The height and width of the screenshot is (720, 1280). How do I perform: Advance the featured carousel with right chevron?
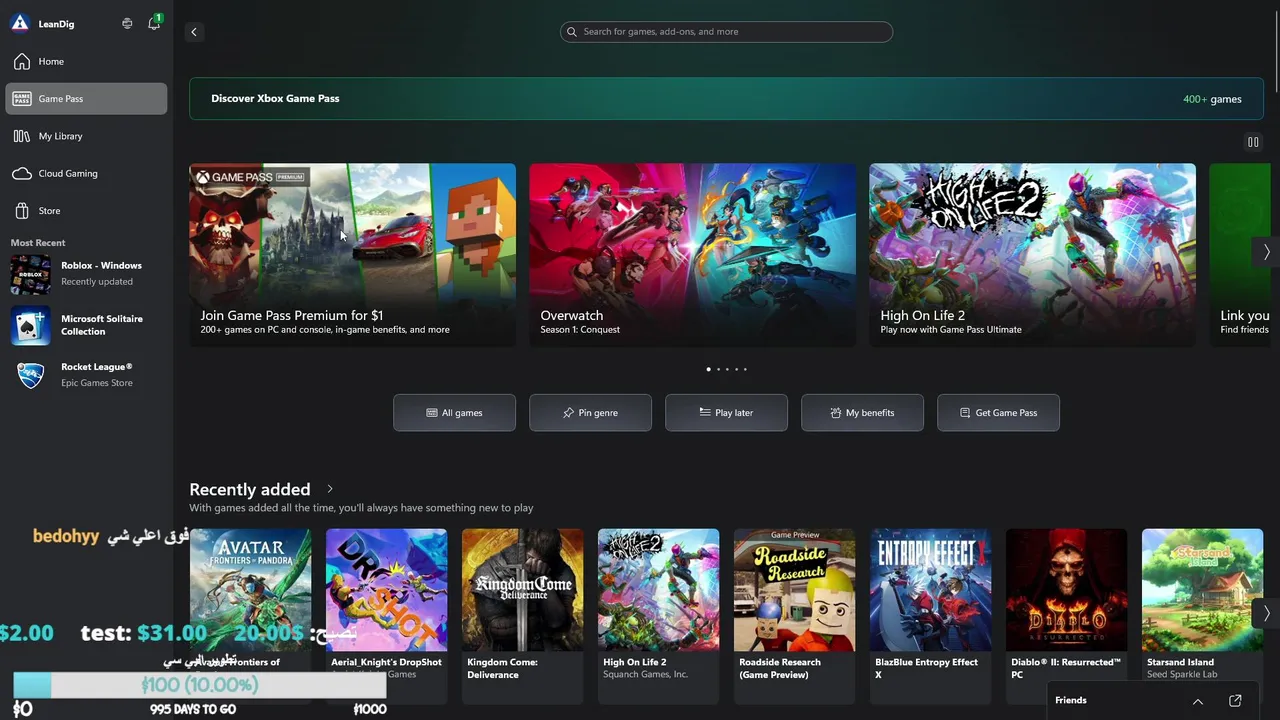click(x=1266, y=252)
